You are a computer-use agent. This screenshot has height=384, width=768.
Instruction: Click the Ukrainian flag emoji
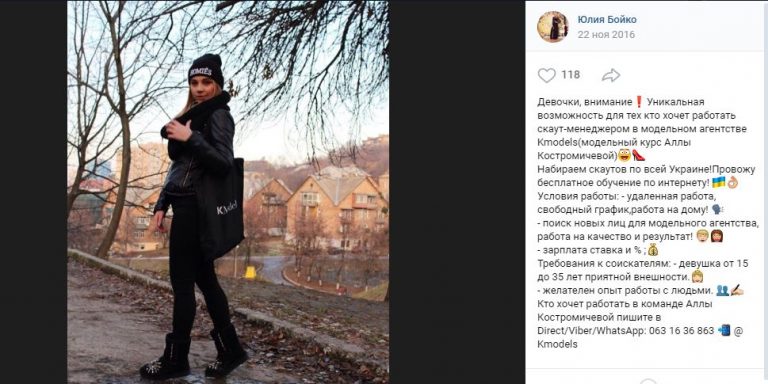[719, 182]
